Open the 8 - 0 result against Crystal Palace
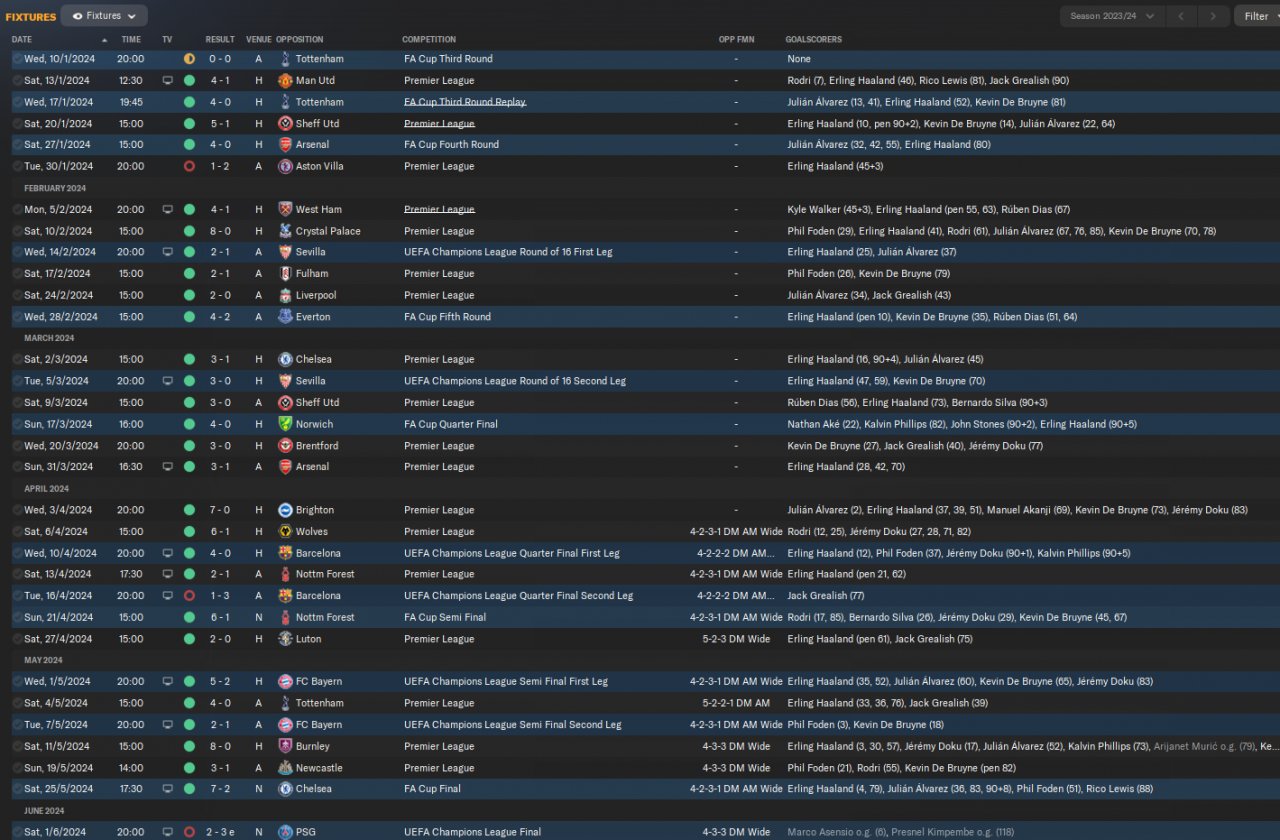This screenshot has width=1280, height=840. pyautogui.click(x=220, y=231)
